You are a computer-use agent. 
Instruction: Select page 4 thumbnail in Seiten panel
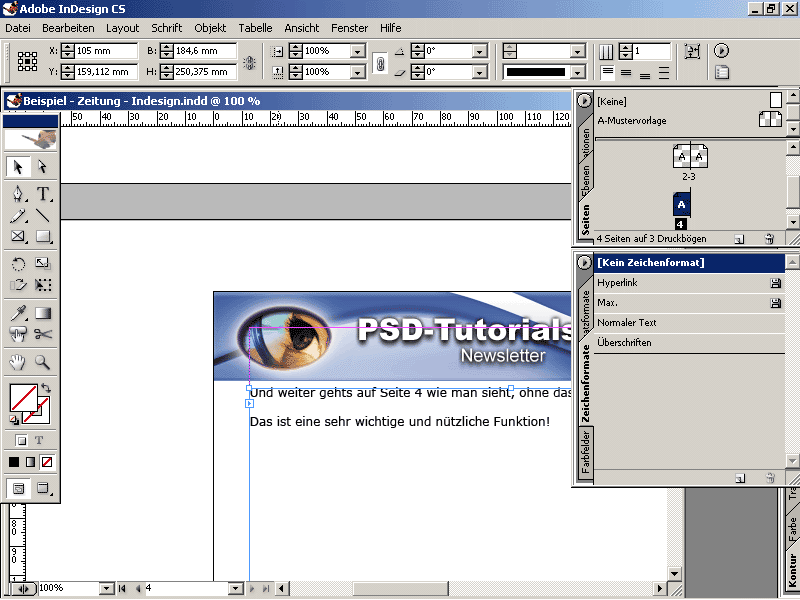coord(681,205)
